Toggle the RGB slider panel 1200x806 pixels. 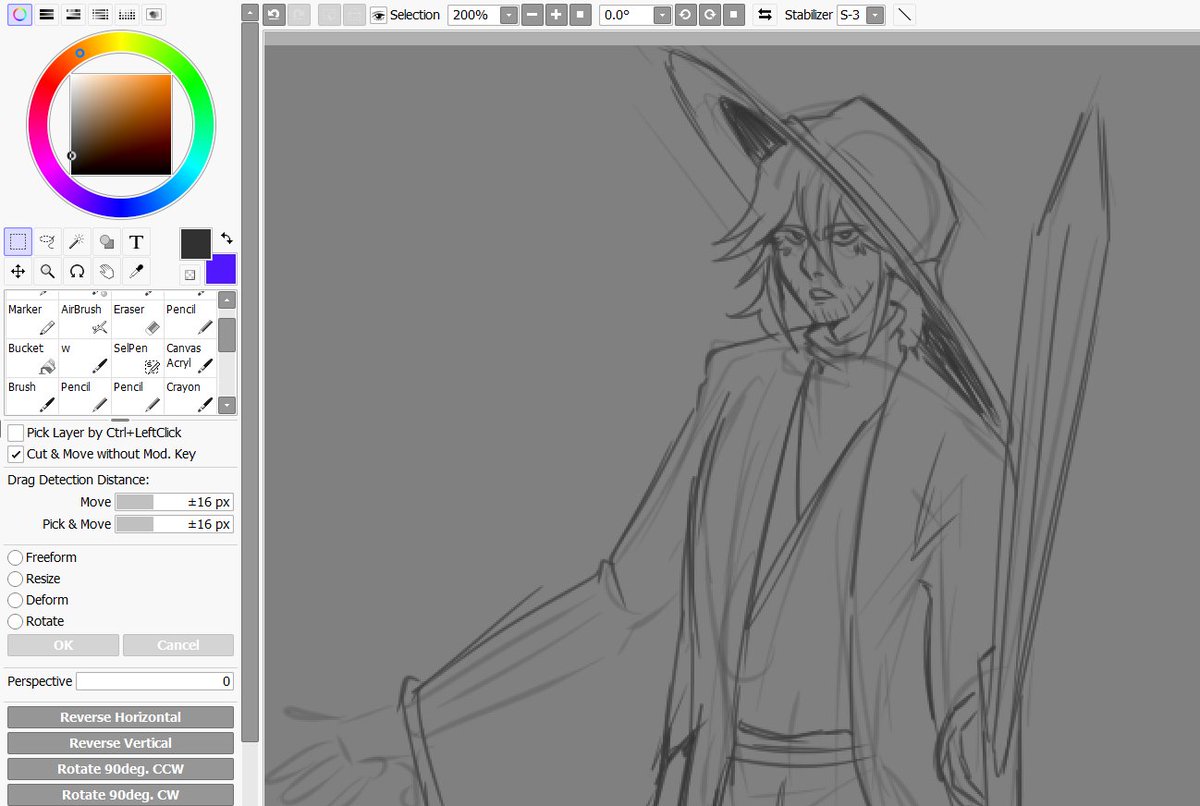pyautogui.click(x=46, y=14)
